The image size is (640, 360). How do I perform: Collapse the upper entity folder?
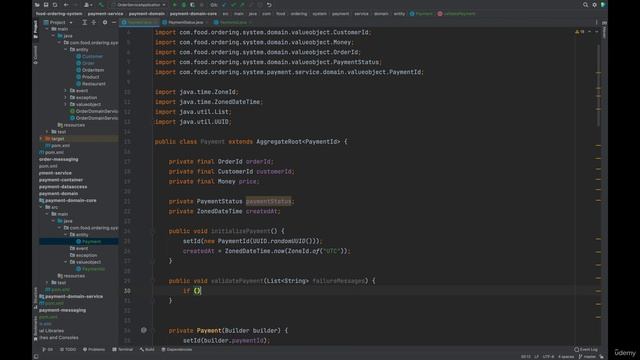[x=65, y=49]
